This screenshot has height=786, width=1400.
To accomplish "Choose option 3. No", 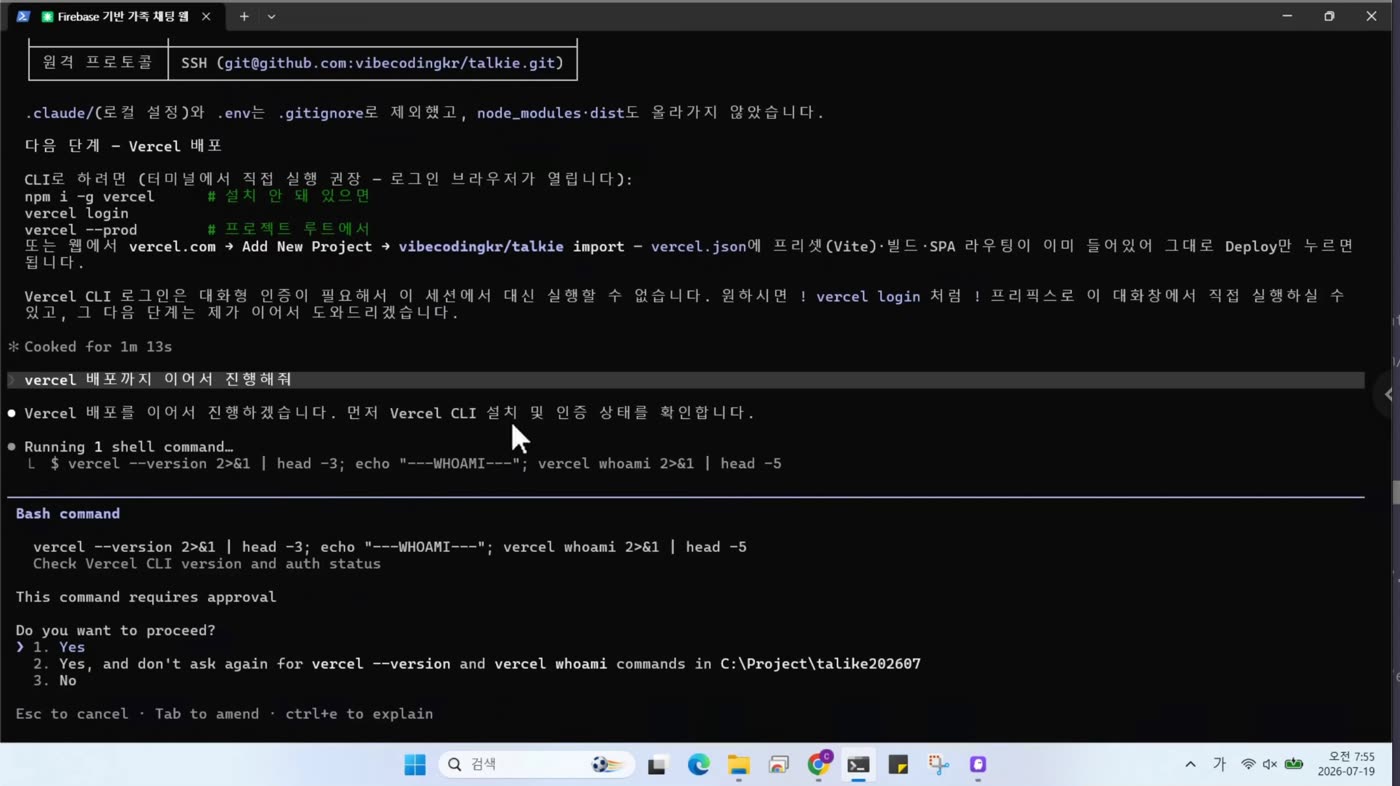I will (55, 681).
